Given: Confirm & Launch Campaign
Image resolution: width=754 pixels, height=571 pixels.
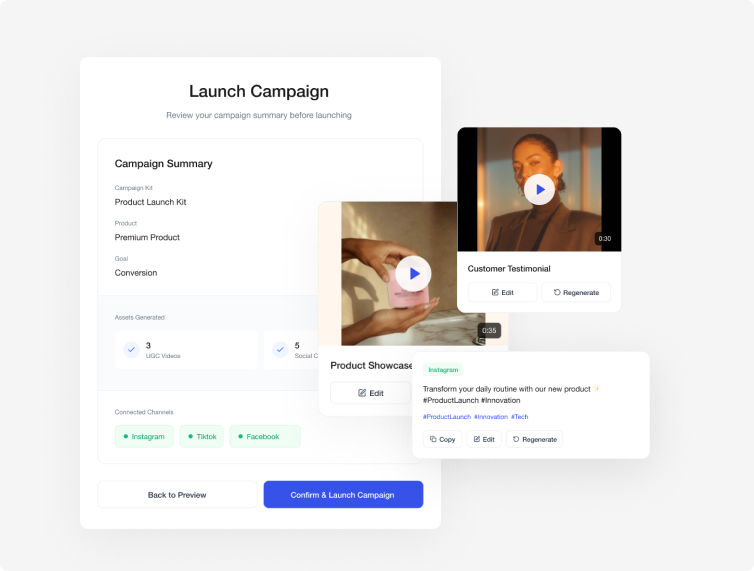Looking at the screenshot, I should pyautogui.click(x=343, y=495).
